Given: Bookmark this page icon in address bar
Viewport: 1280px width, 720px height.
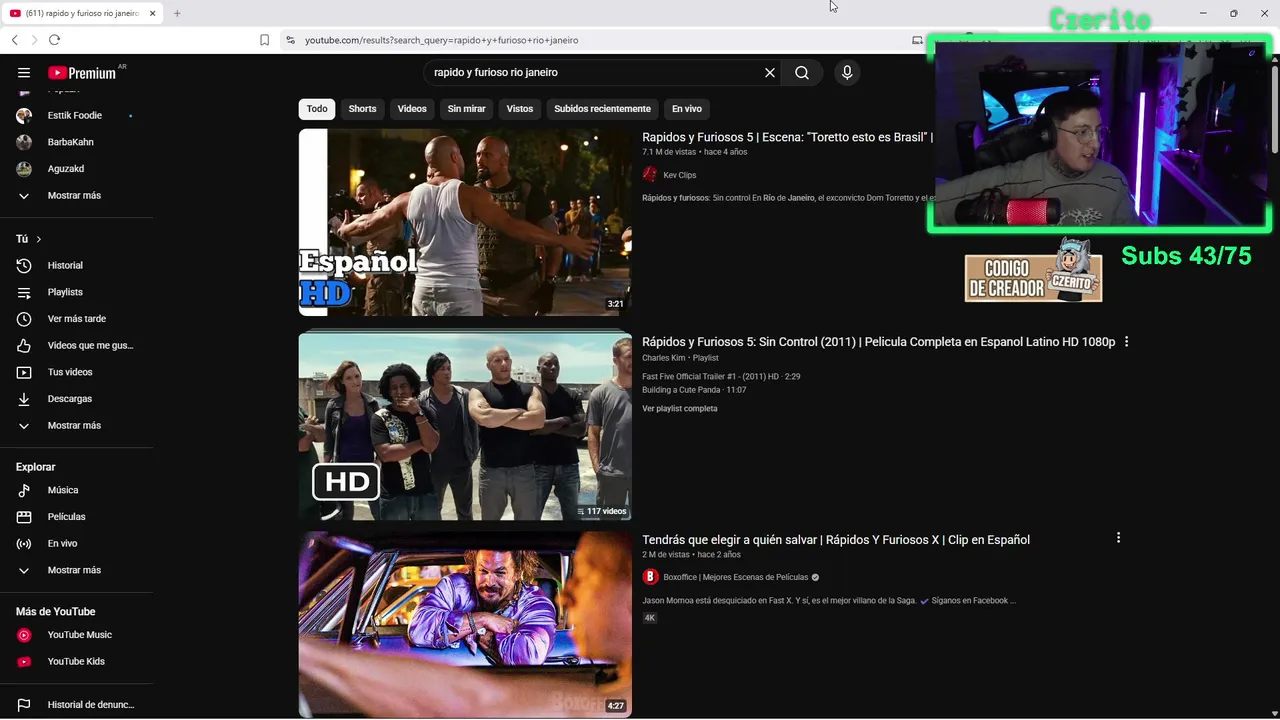Looking at the screenshot, I should coord(264,40).
